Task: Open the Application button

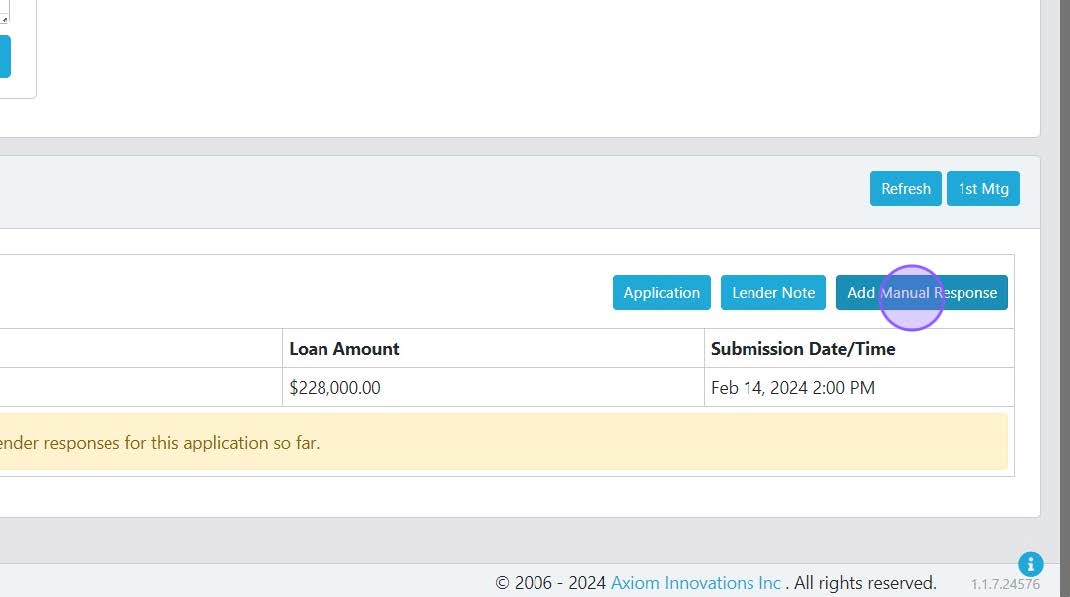Action: [661, 293]
